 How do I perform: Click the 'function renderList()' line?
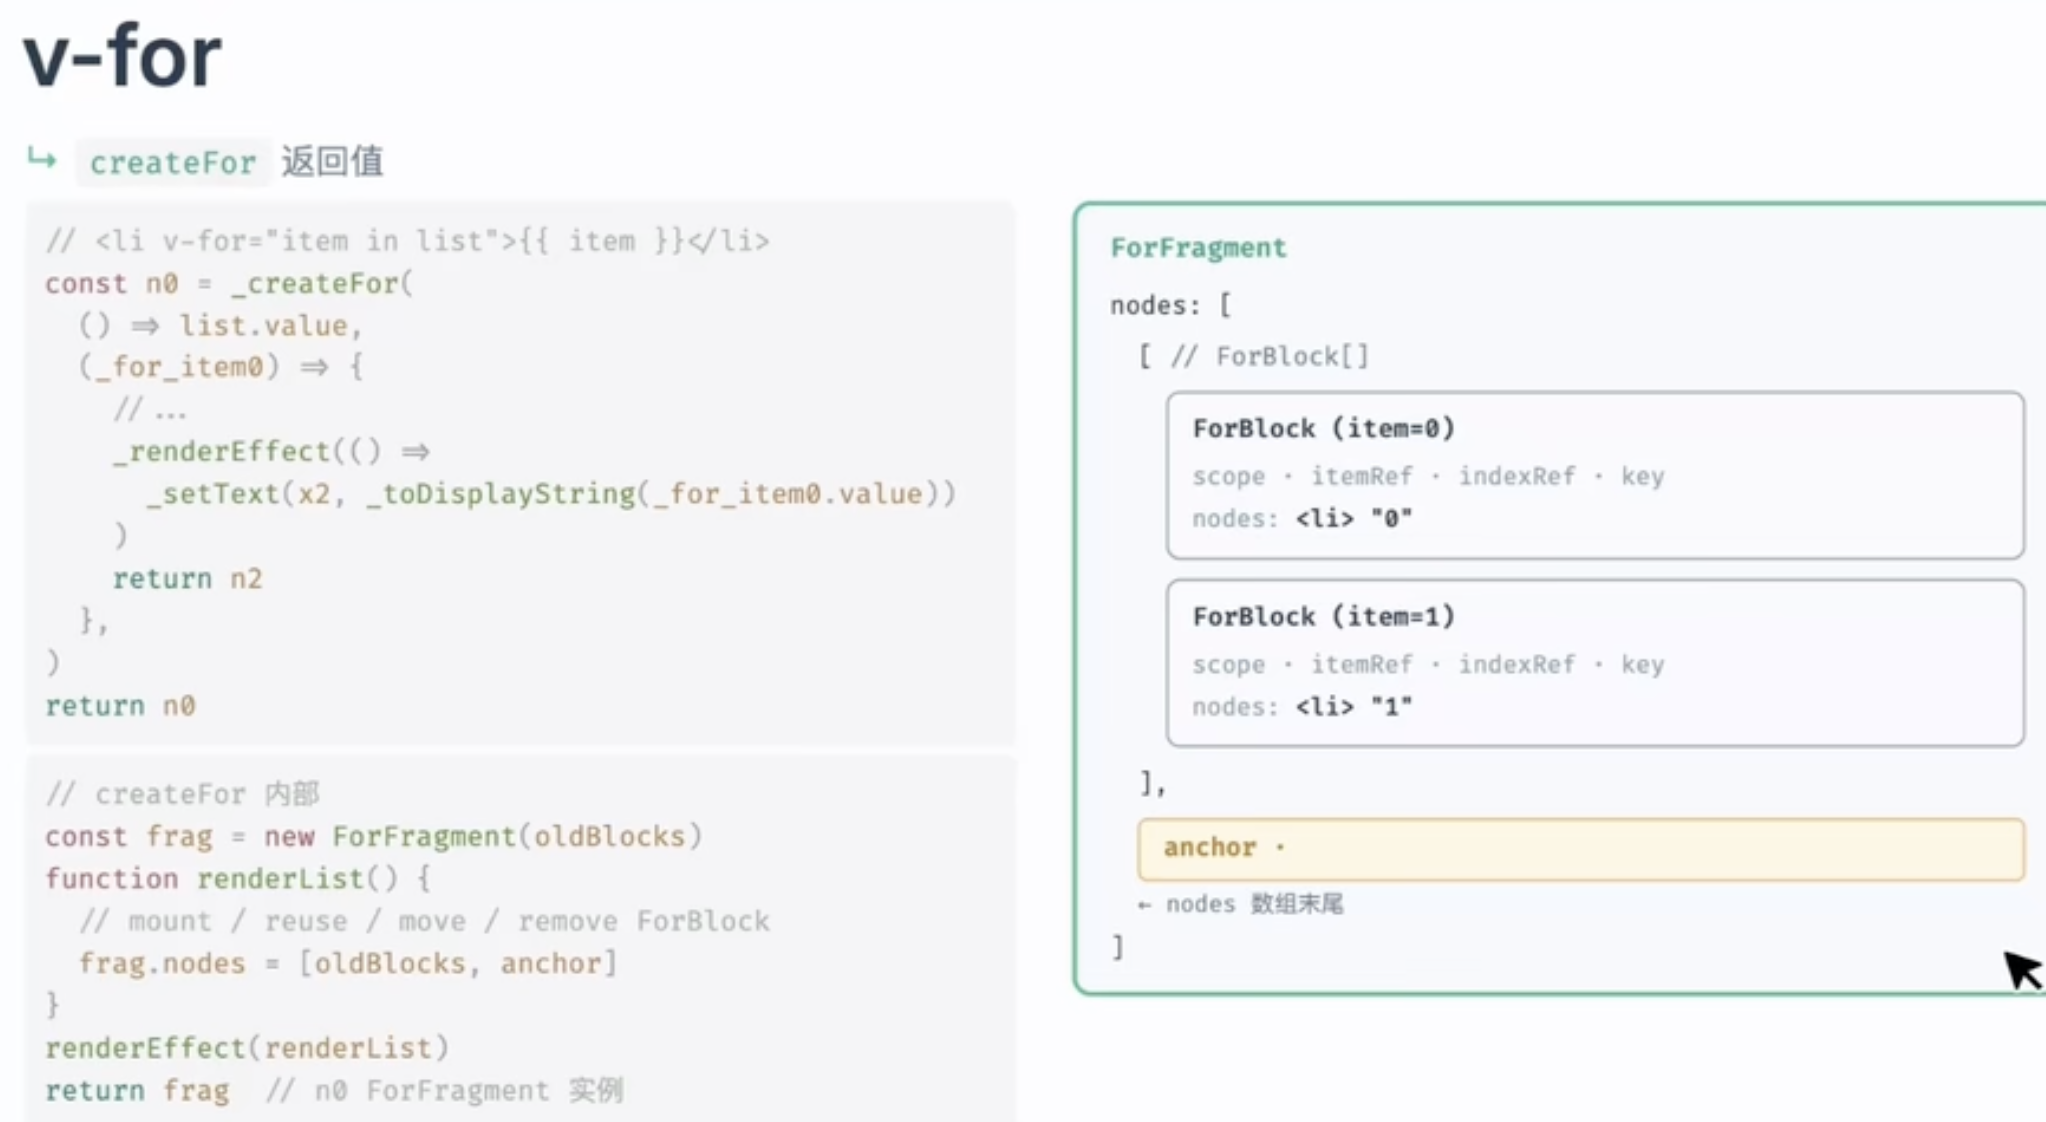click(x=238, y=879)
